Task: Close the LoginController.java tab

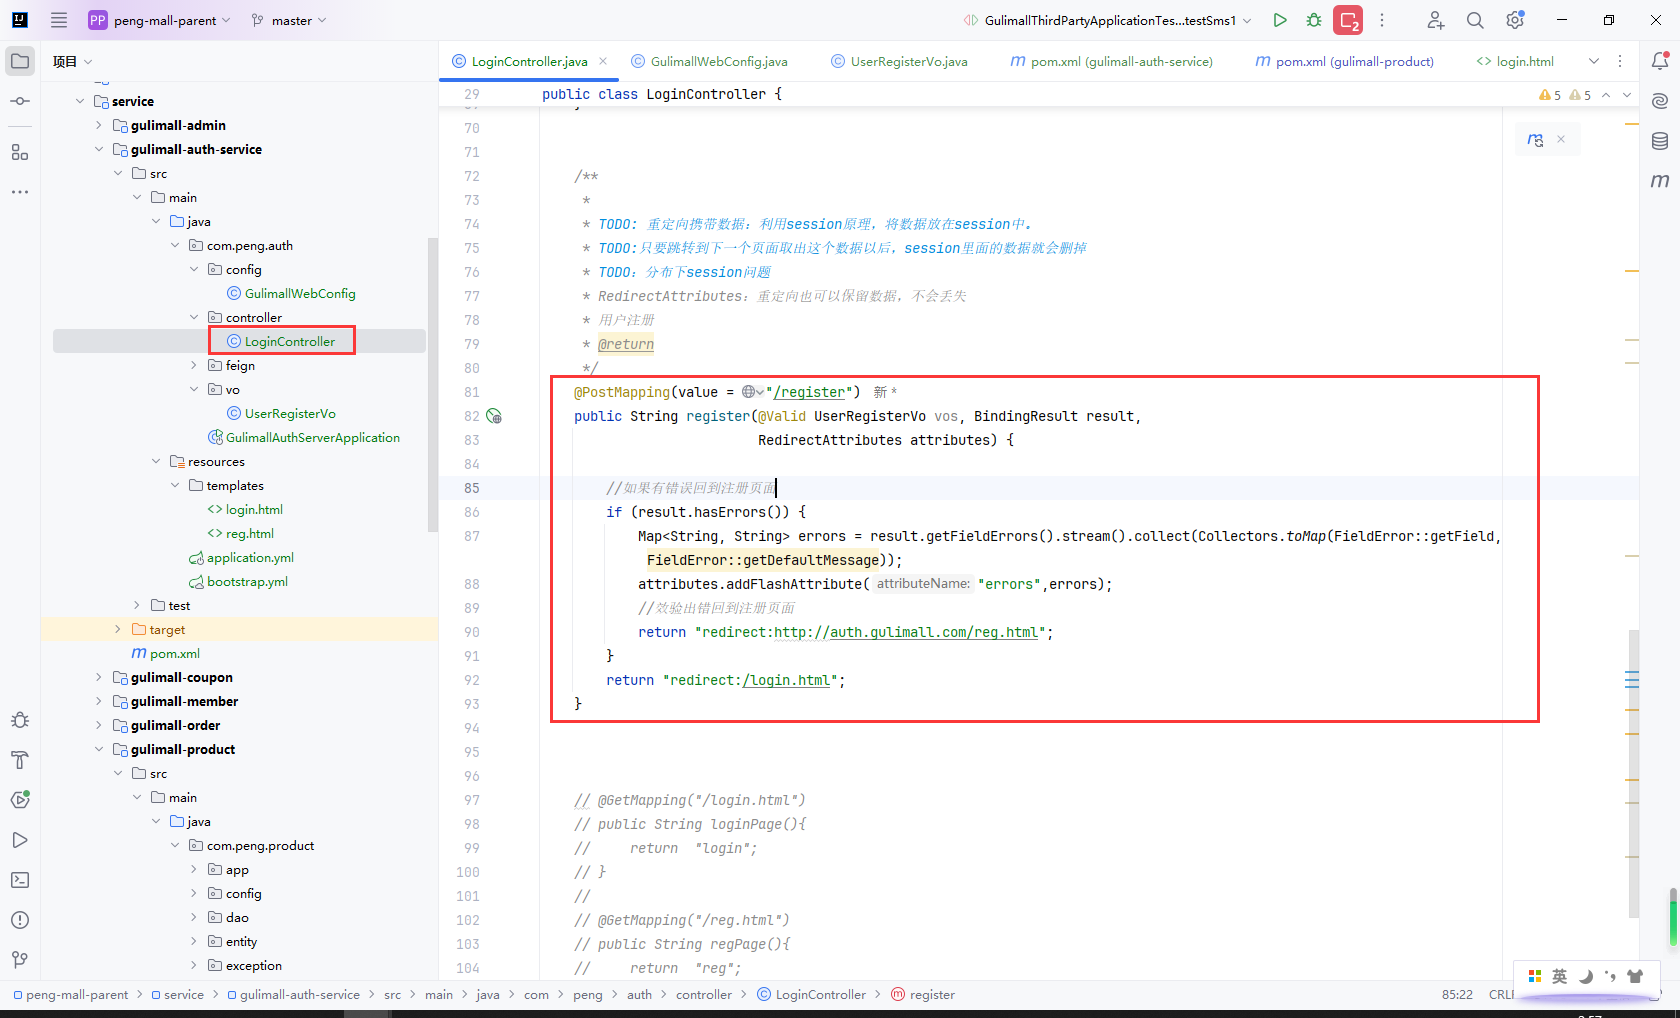Action: (603, 61)
